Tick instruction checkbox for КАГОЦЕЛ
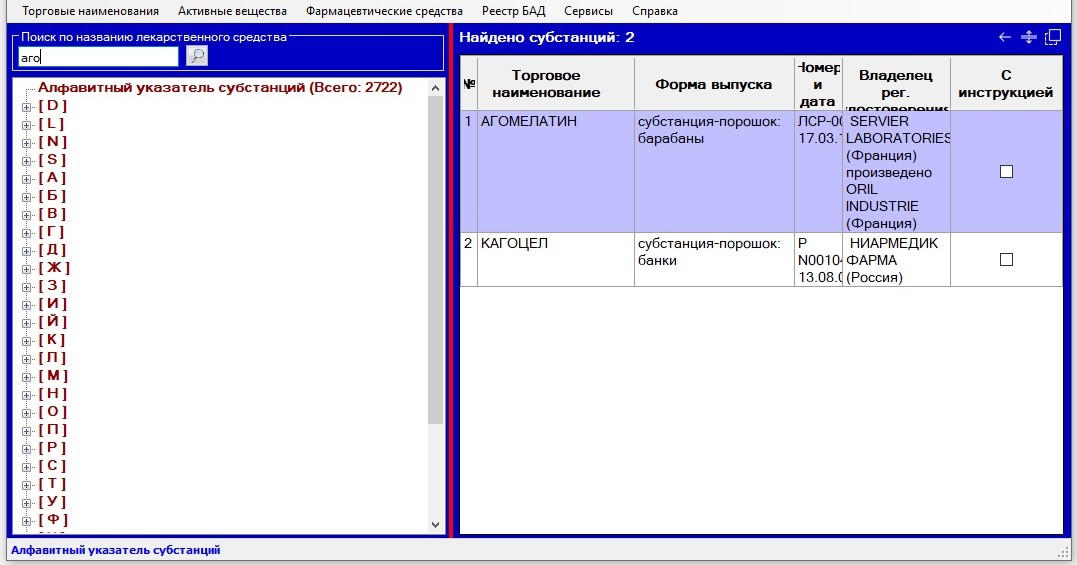The width and height of the screenshot is (1077, 565). (x=1006, y=260)
